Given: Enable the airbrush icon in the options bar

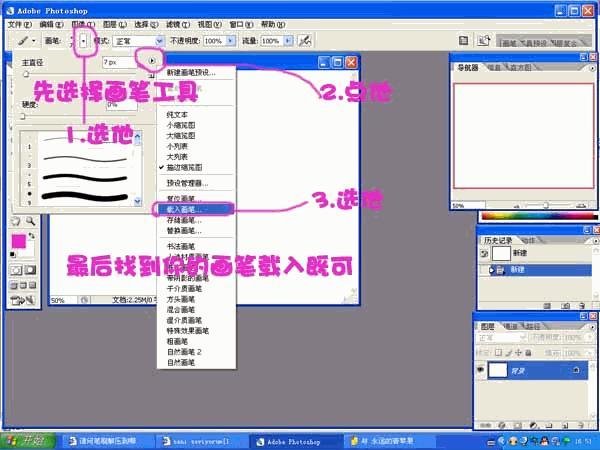Looking at the screenshot, I should pos(305,41).
